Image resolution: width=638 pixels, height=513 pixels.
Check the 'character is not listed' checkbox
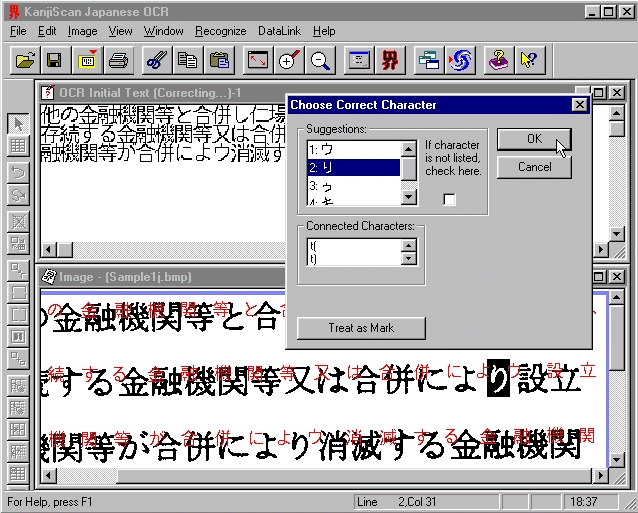tap(449, 200)
